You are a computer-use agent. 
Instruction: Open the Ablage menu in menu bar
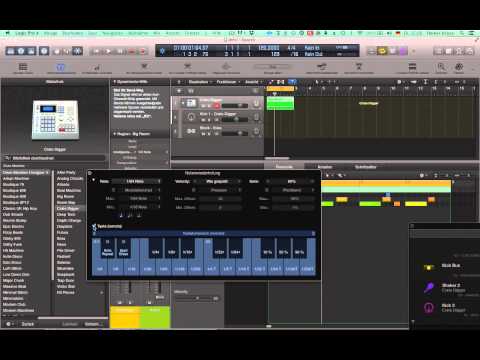tap(51, 33)
